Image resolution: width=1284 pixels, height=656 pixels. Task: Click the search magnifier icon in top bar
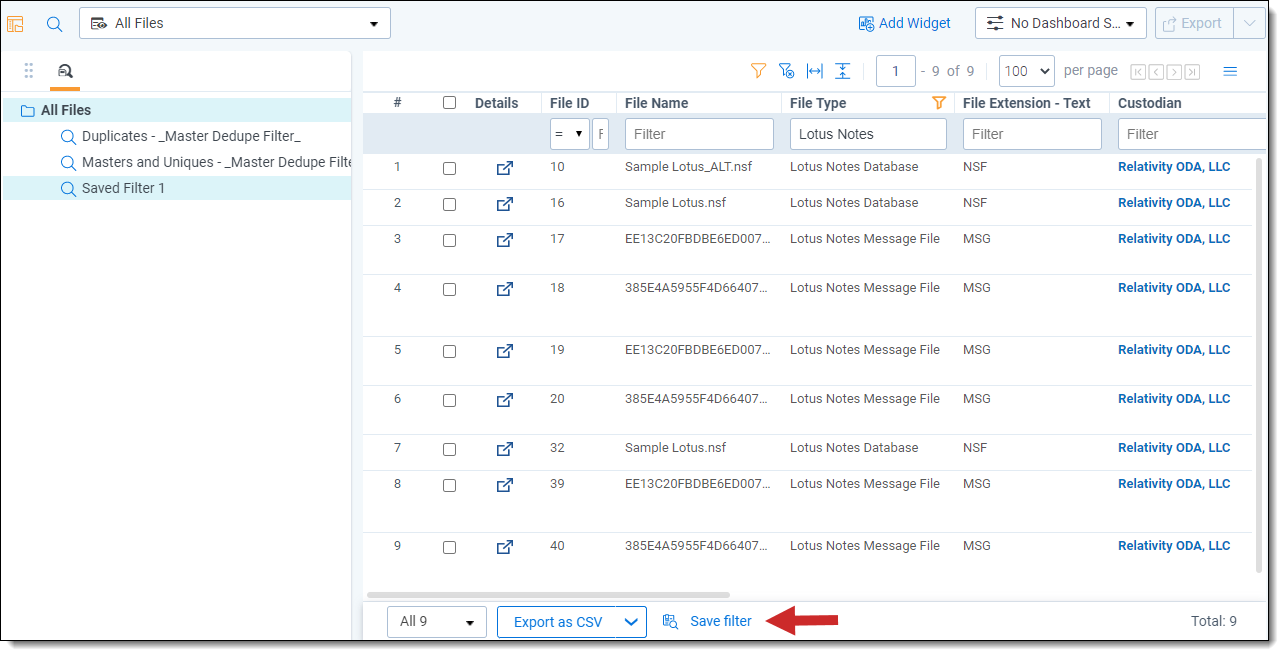[55, 23]
